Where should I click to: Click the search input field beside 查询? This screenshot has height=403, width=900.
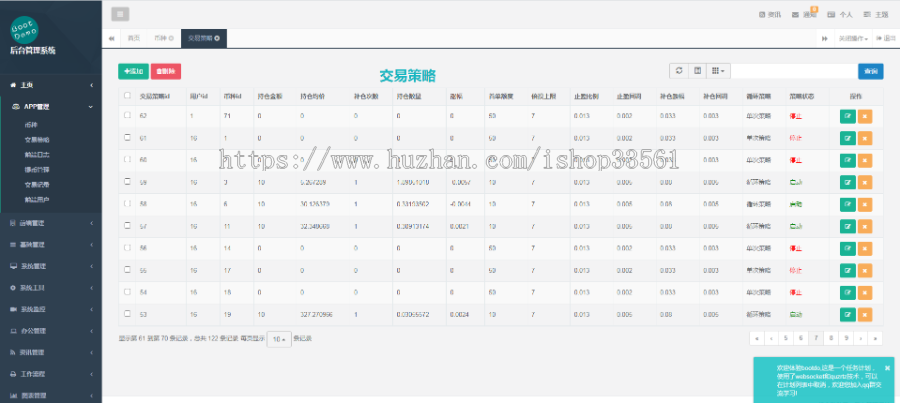pyautogui.click(x=794, y=71)
